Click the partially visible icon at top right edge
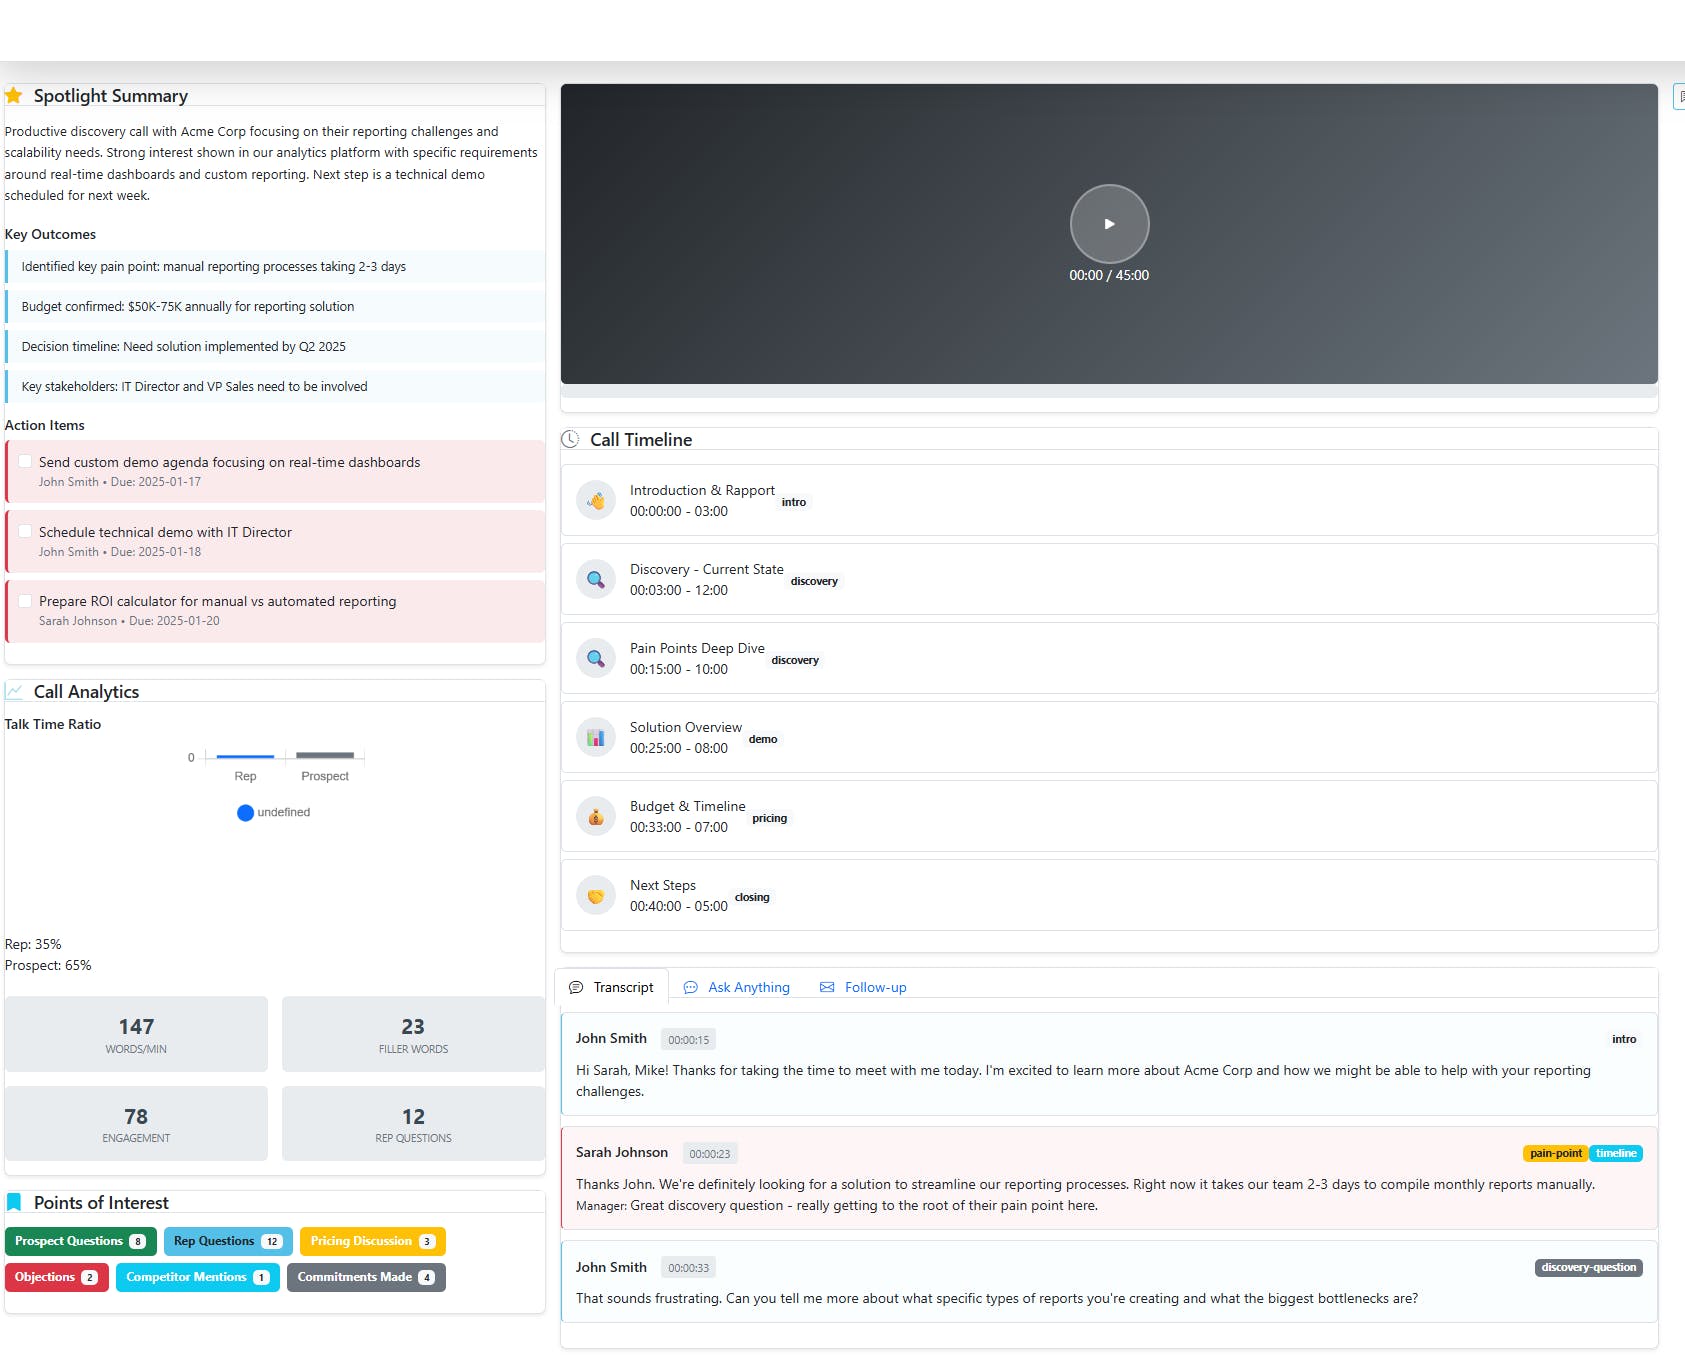The width and height of the screenshot is (1685, 1357). point(1679,97)
